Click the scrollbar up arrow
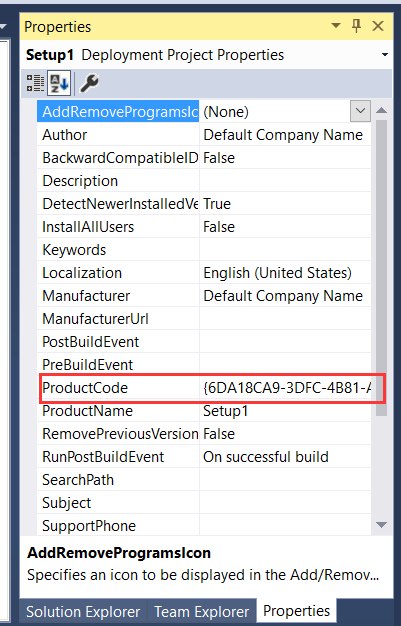The height and width of the screenshot is (626, 401). (381, 110)
